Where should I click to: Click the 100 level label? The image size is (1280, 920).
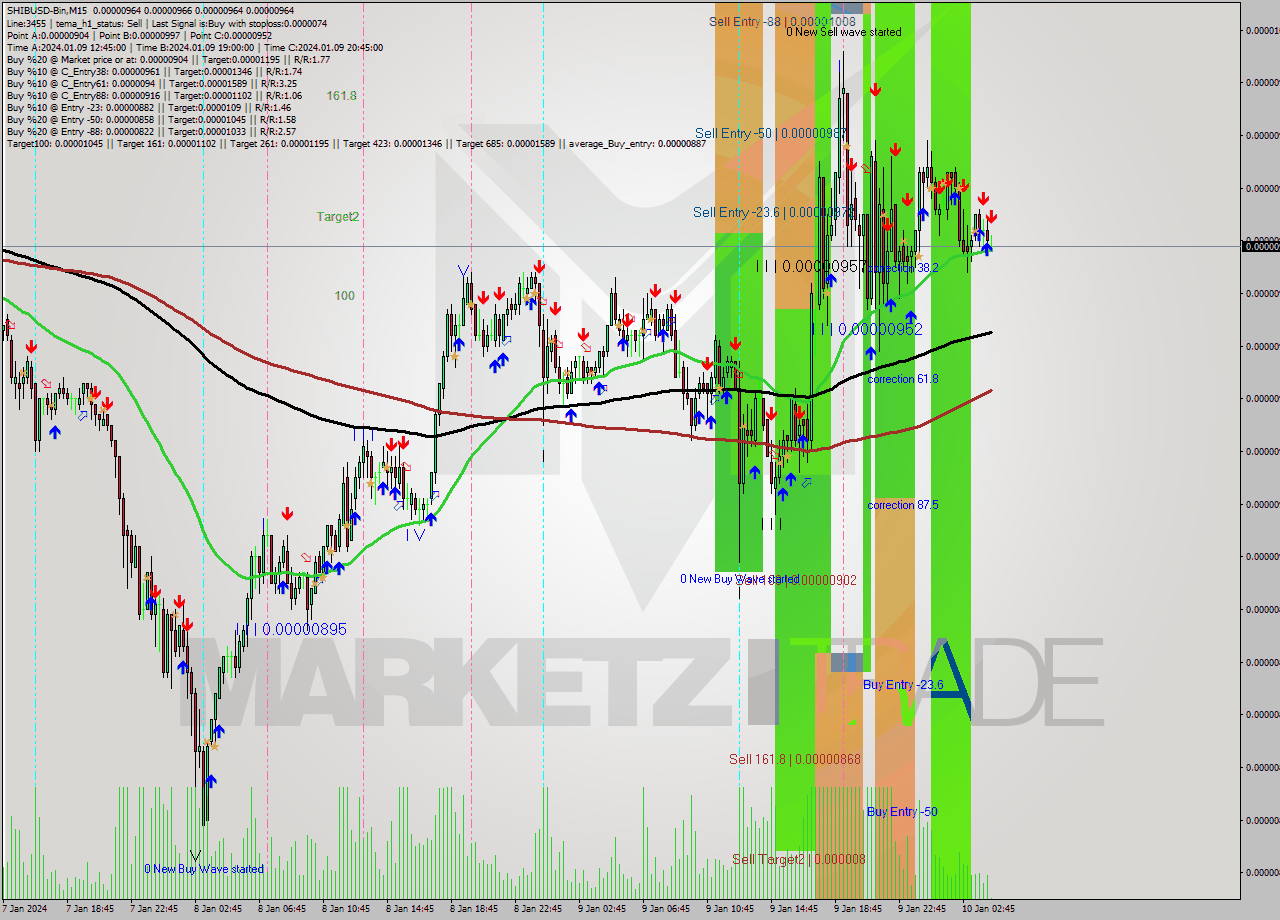(x=345, y=295)
